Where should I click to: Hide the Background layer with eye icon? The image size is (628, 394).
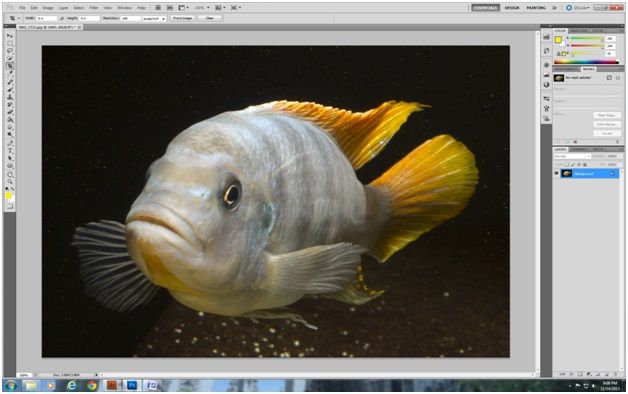[x=557, y=173]
